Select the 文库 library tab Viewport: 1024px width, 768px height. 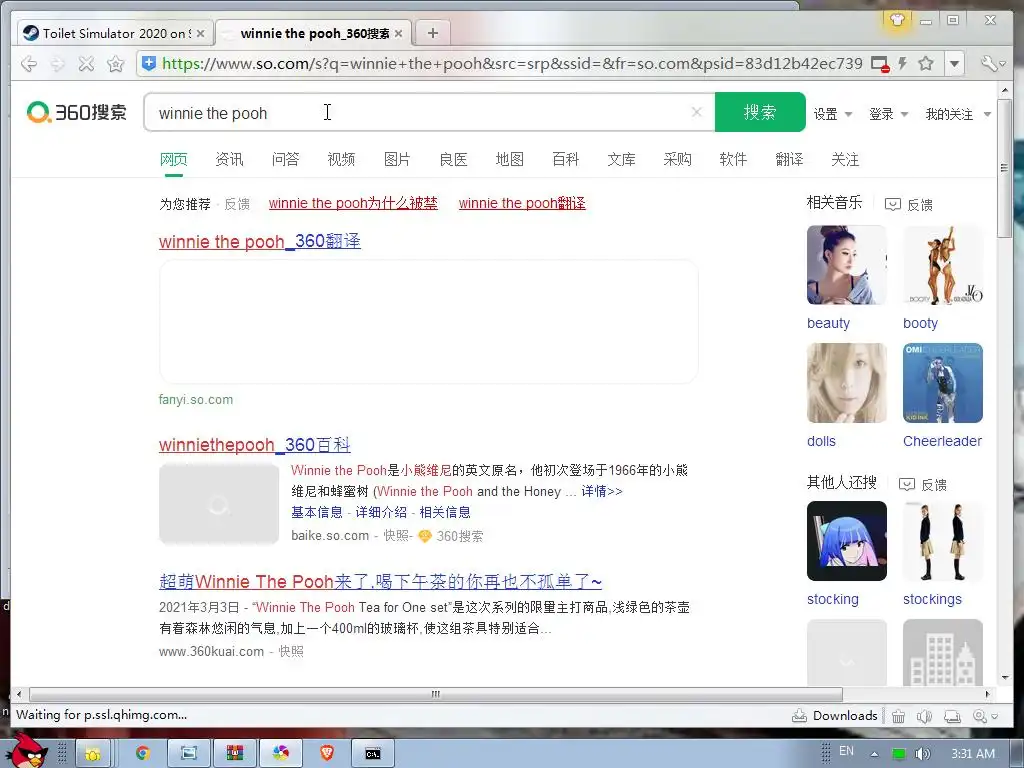(621, 159)
